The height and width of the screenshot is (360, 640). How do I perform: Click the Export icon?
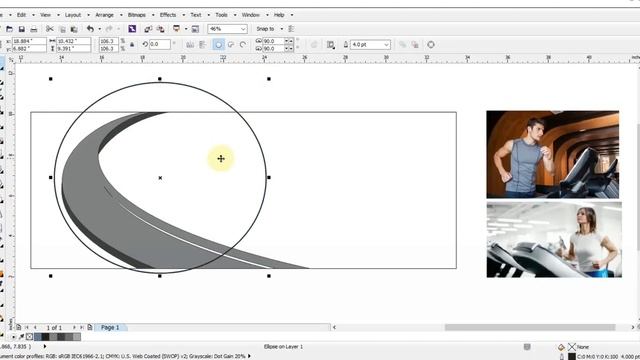point(161,29)
